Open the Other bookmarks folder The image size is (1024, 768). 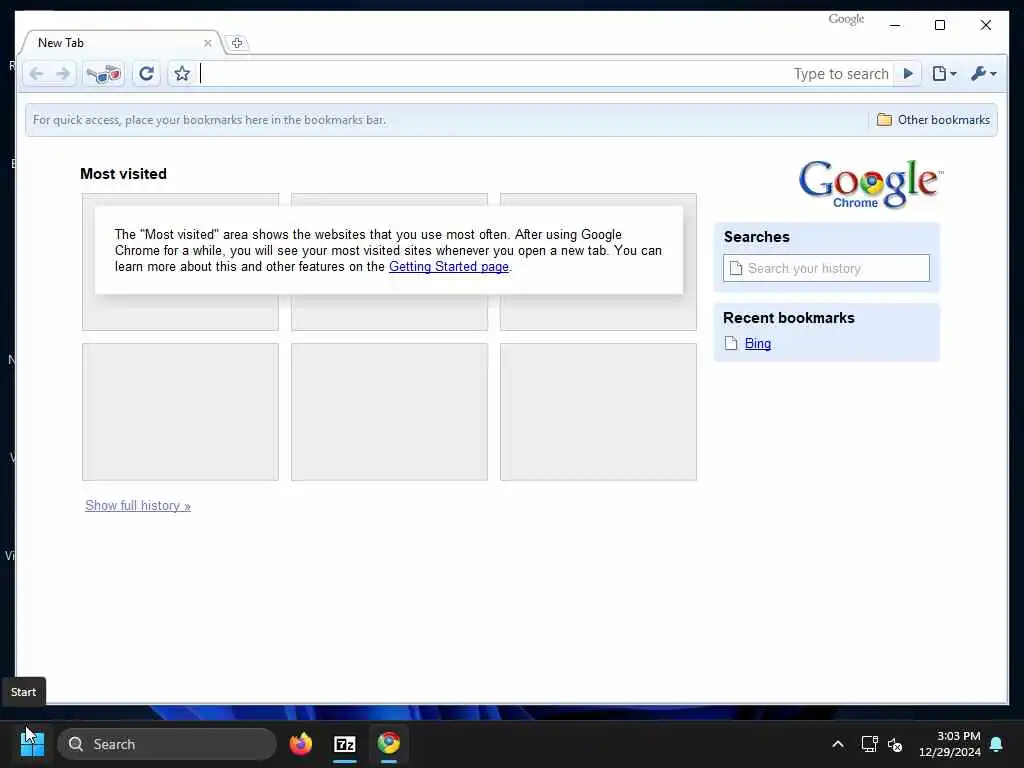click(x=933, y=120)
